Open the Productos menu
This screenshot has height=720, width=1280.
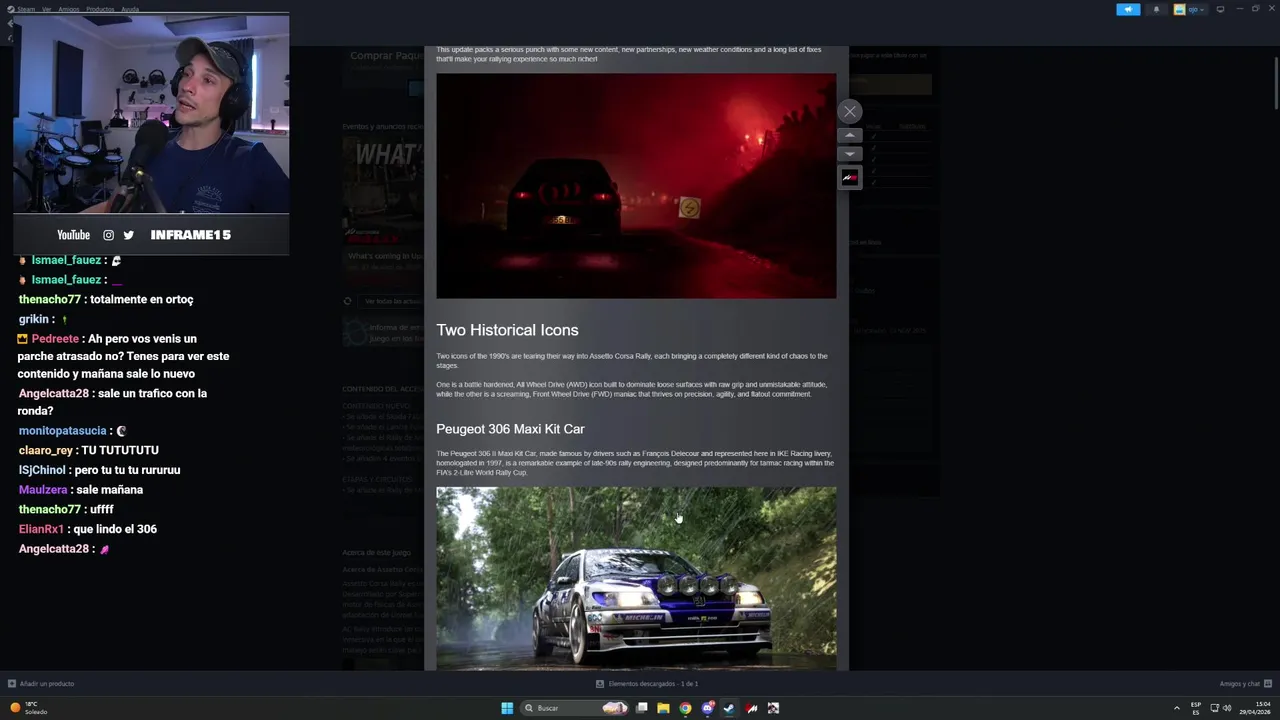tap(99, 9)
